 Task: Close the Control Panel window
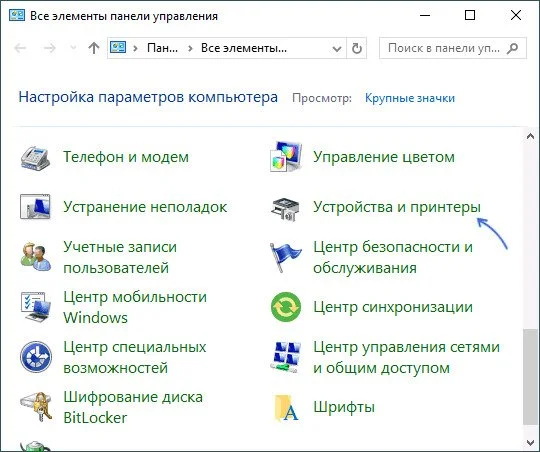click(516, 16)
